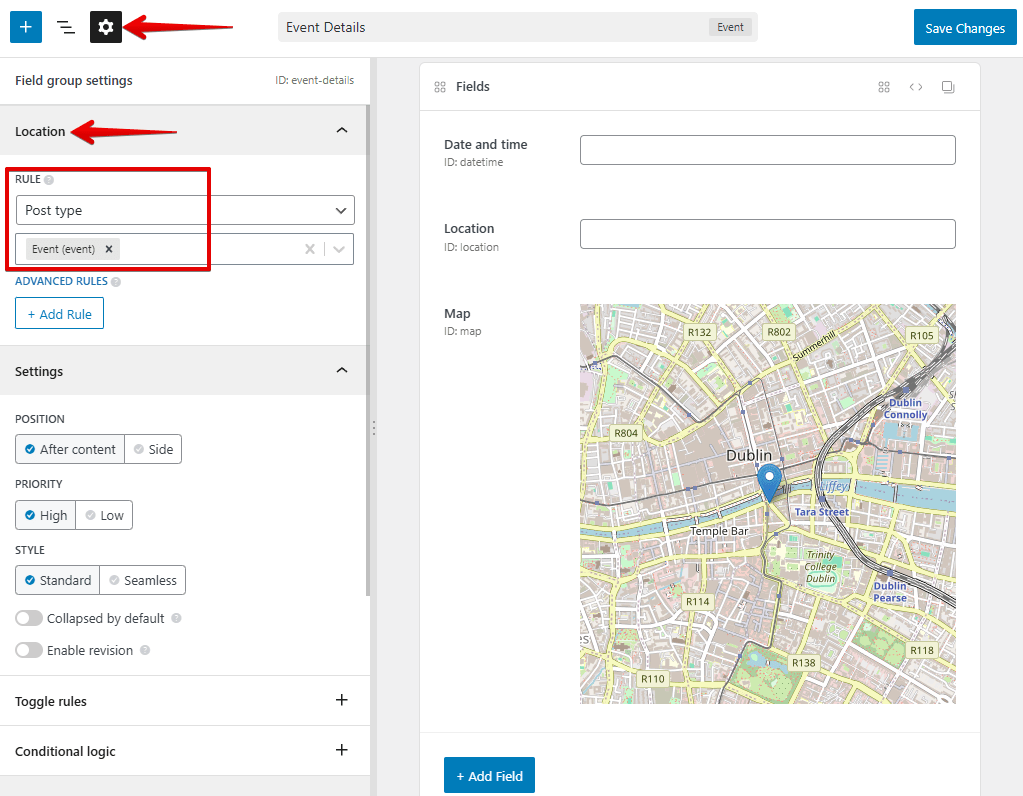Click the blue plus add button
Image resolution: width=1023 pixels, height=796 pixels.
point(26,28)
